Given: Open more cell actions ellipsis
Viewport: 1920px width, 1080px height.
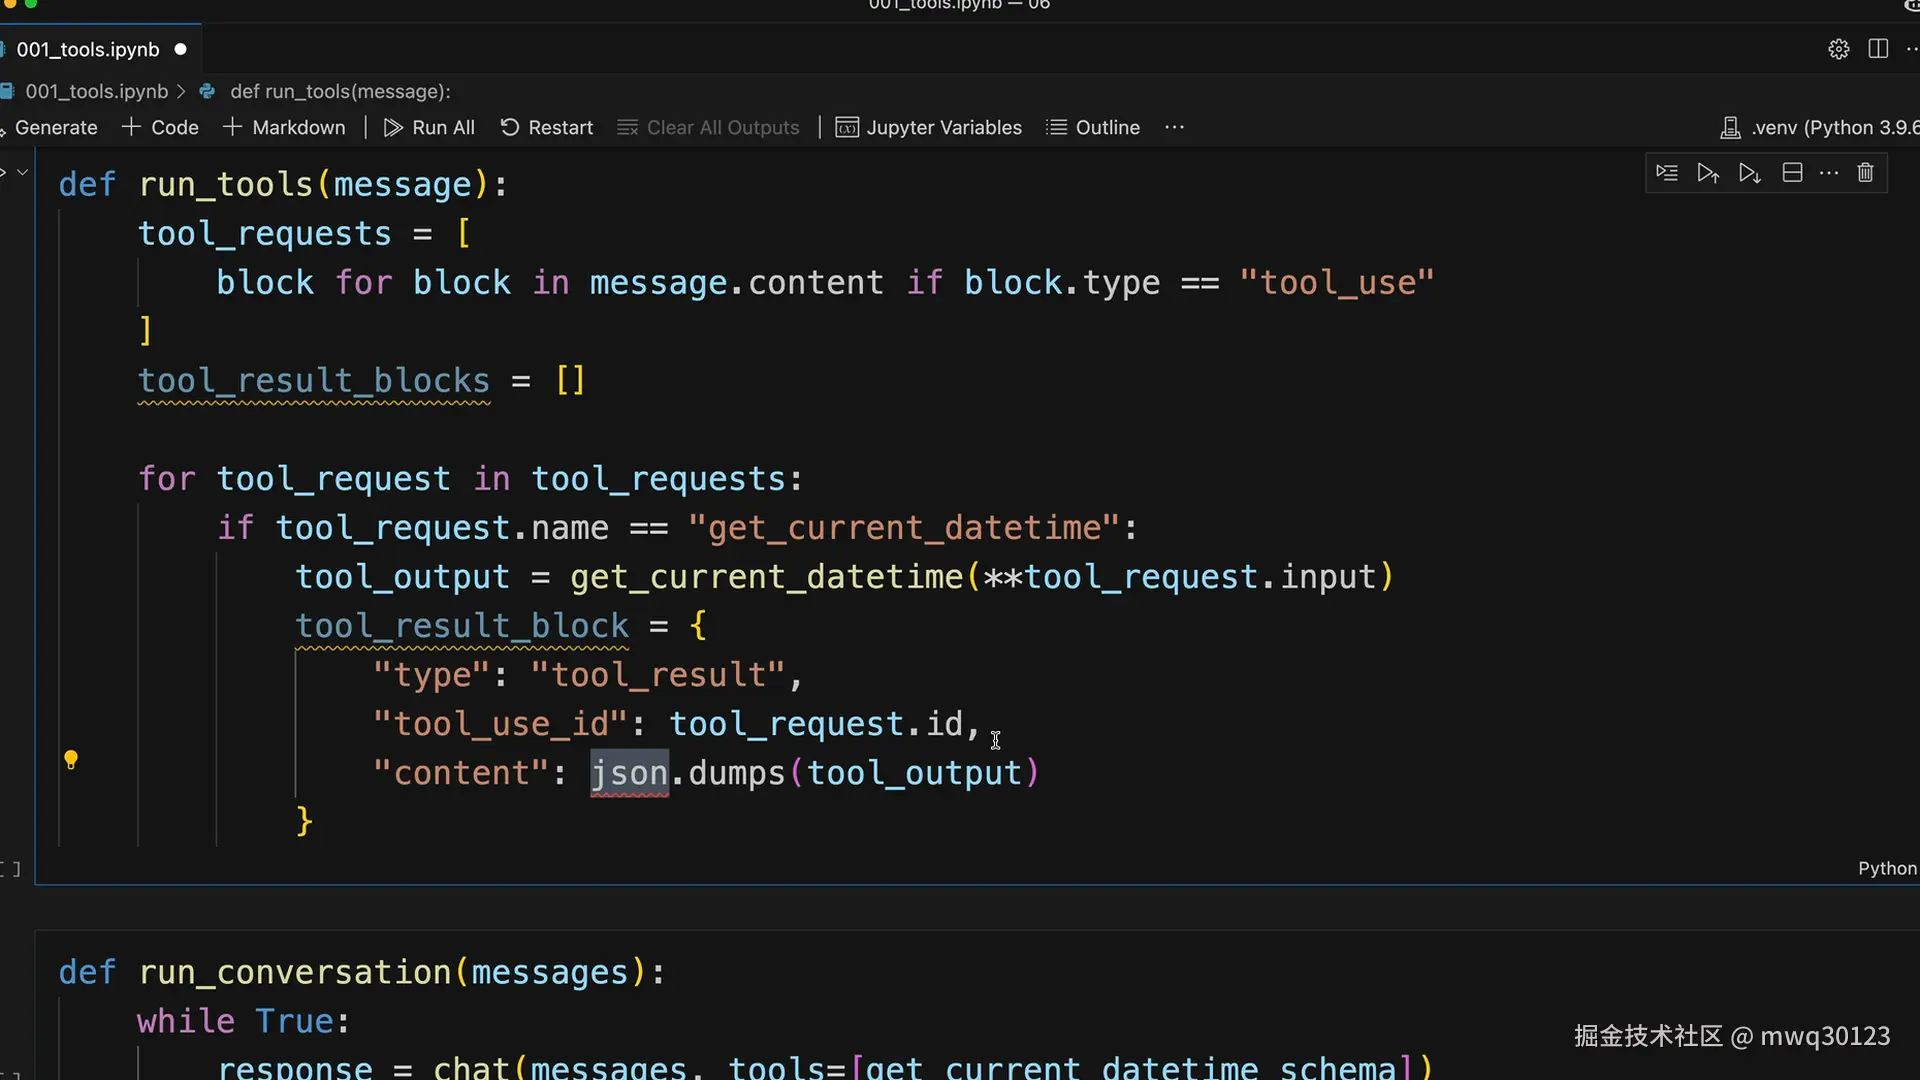Looking at the screenshot, I should [1829, 173].
